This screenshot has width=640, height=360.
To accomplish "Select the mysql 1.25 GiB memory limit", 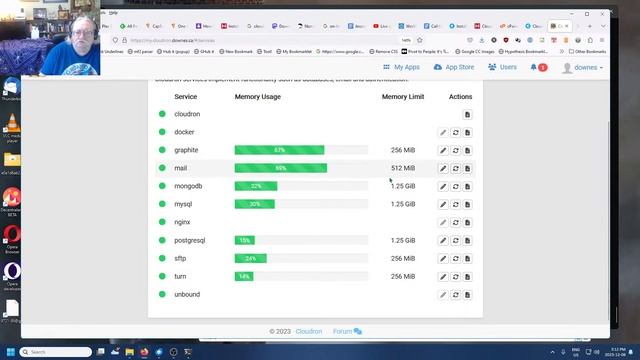I will coord(403,204).
